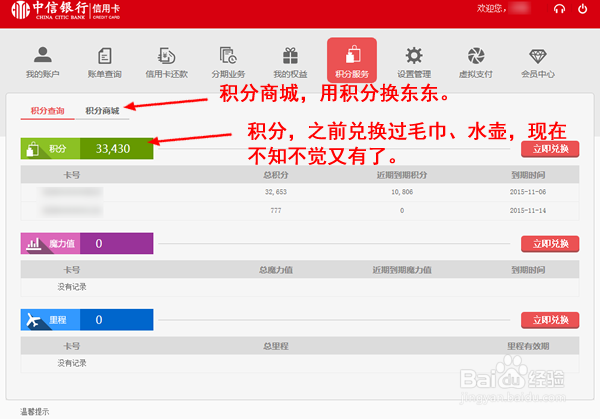The width and height of the screenshot is (600, 419).
Task: Click the 总里程 column header
Action: click(276, 346)
